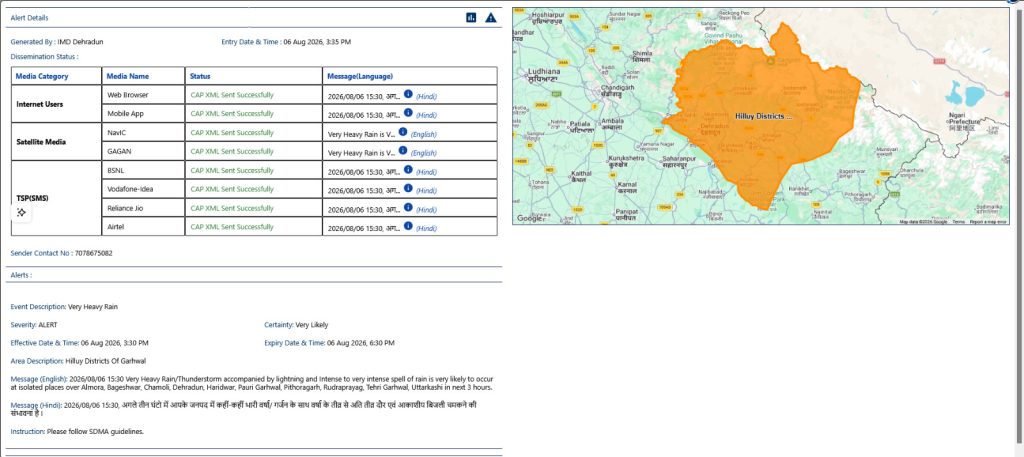
Task: Open message info icon in Airtel row
Action: 408,226
